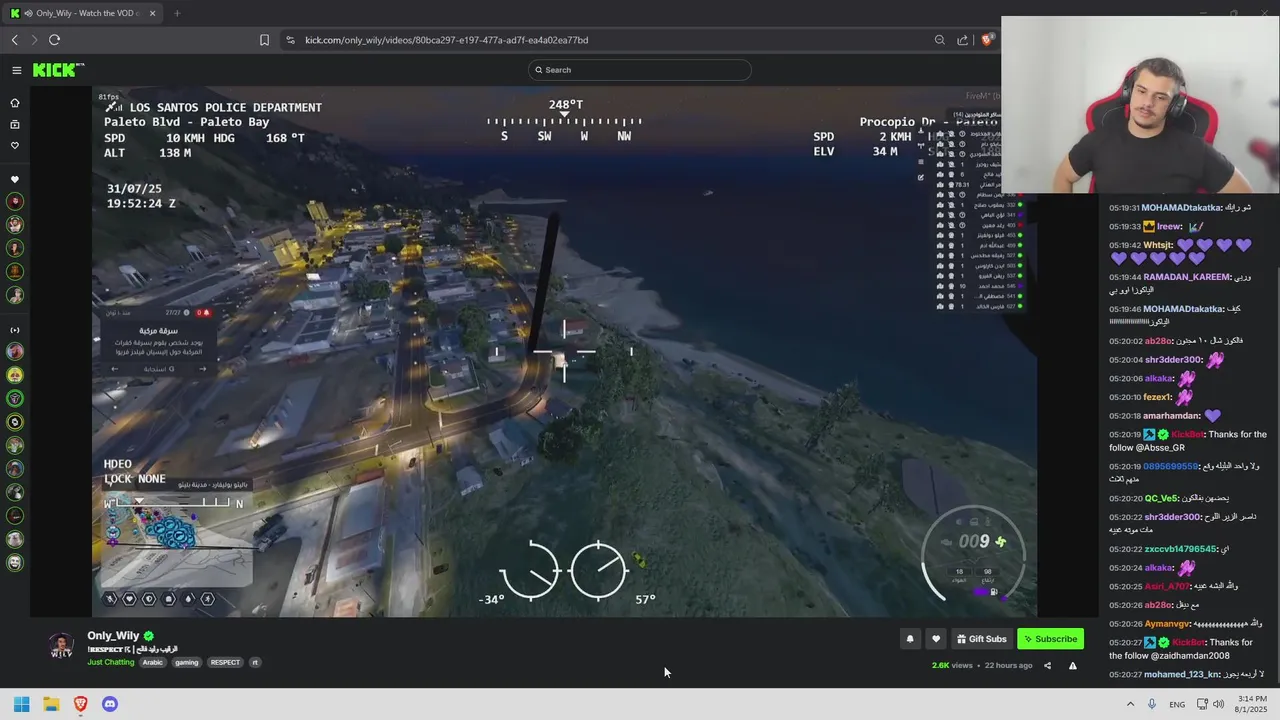Open the Browse icon in Kick sidebar

15,125
